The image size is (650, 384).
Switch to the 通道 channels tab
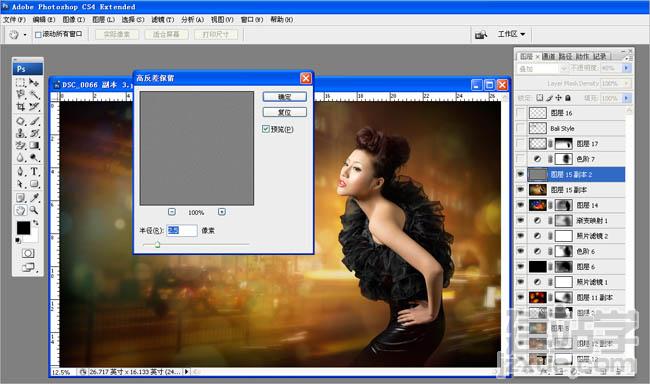tap(548, 56)
